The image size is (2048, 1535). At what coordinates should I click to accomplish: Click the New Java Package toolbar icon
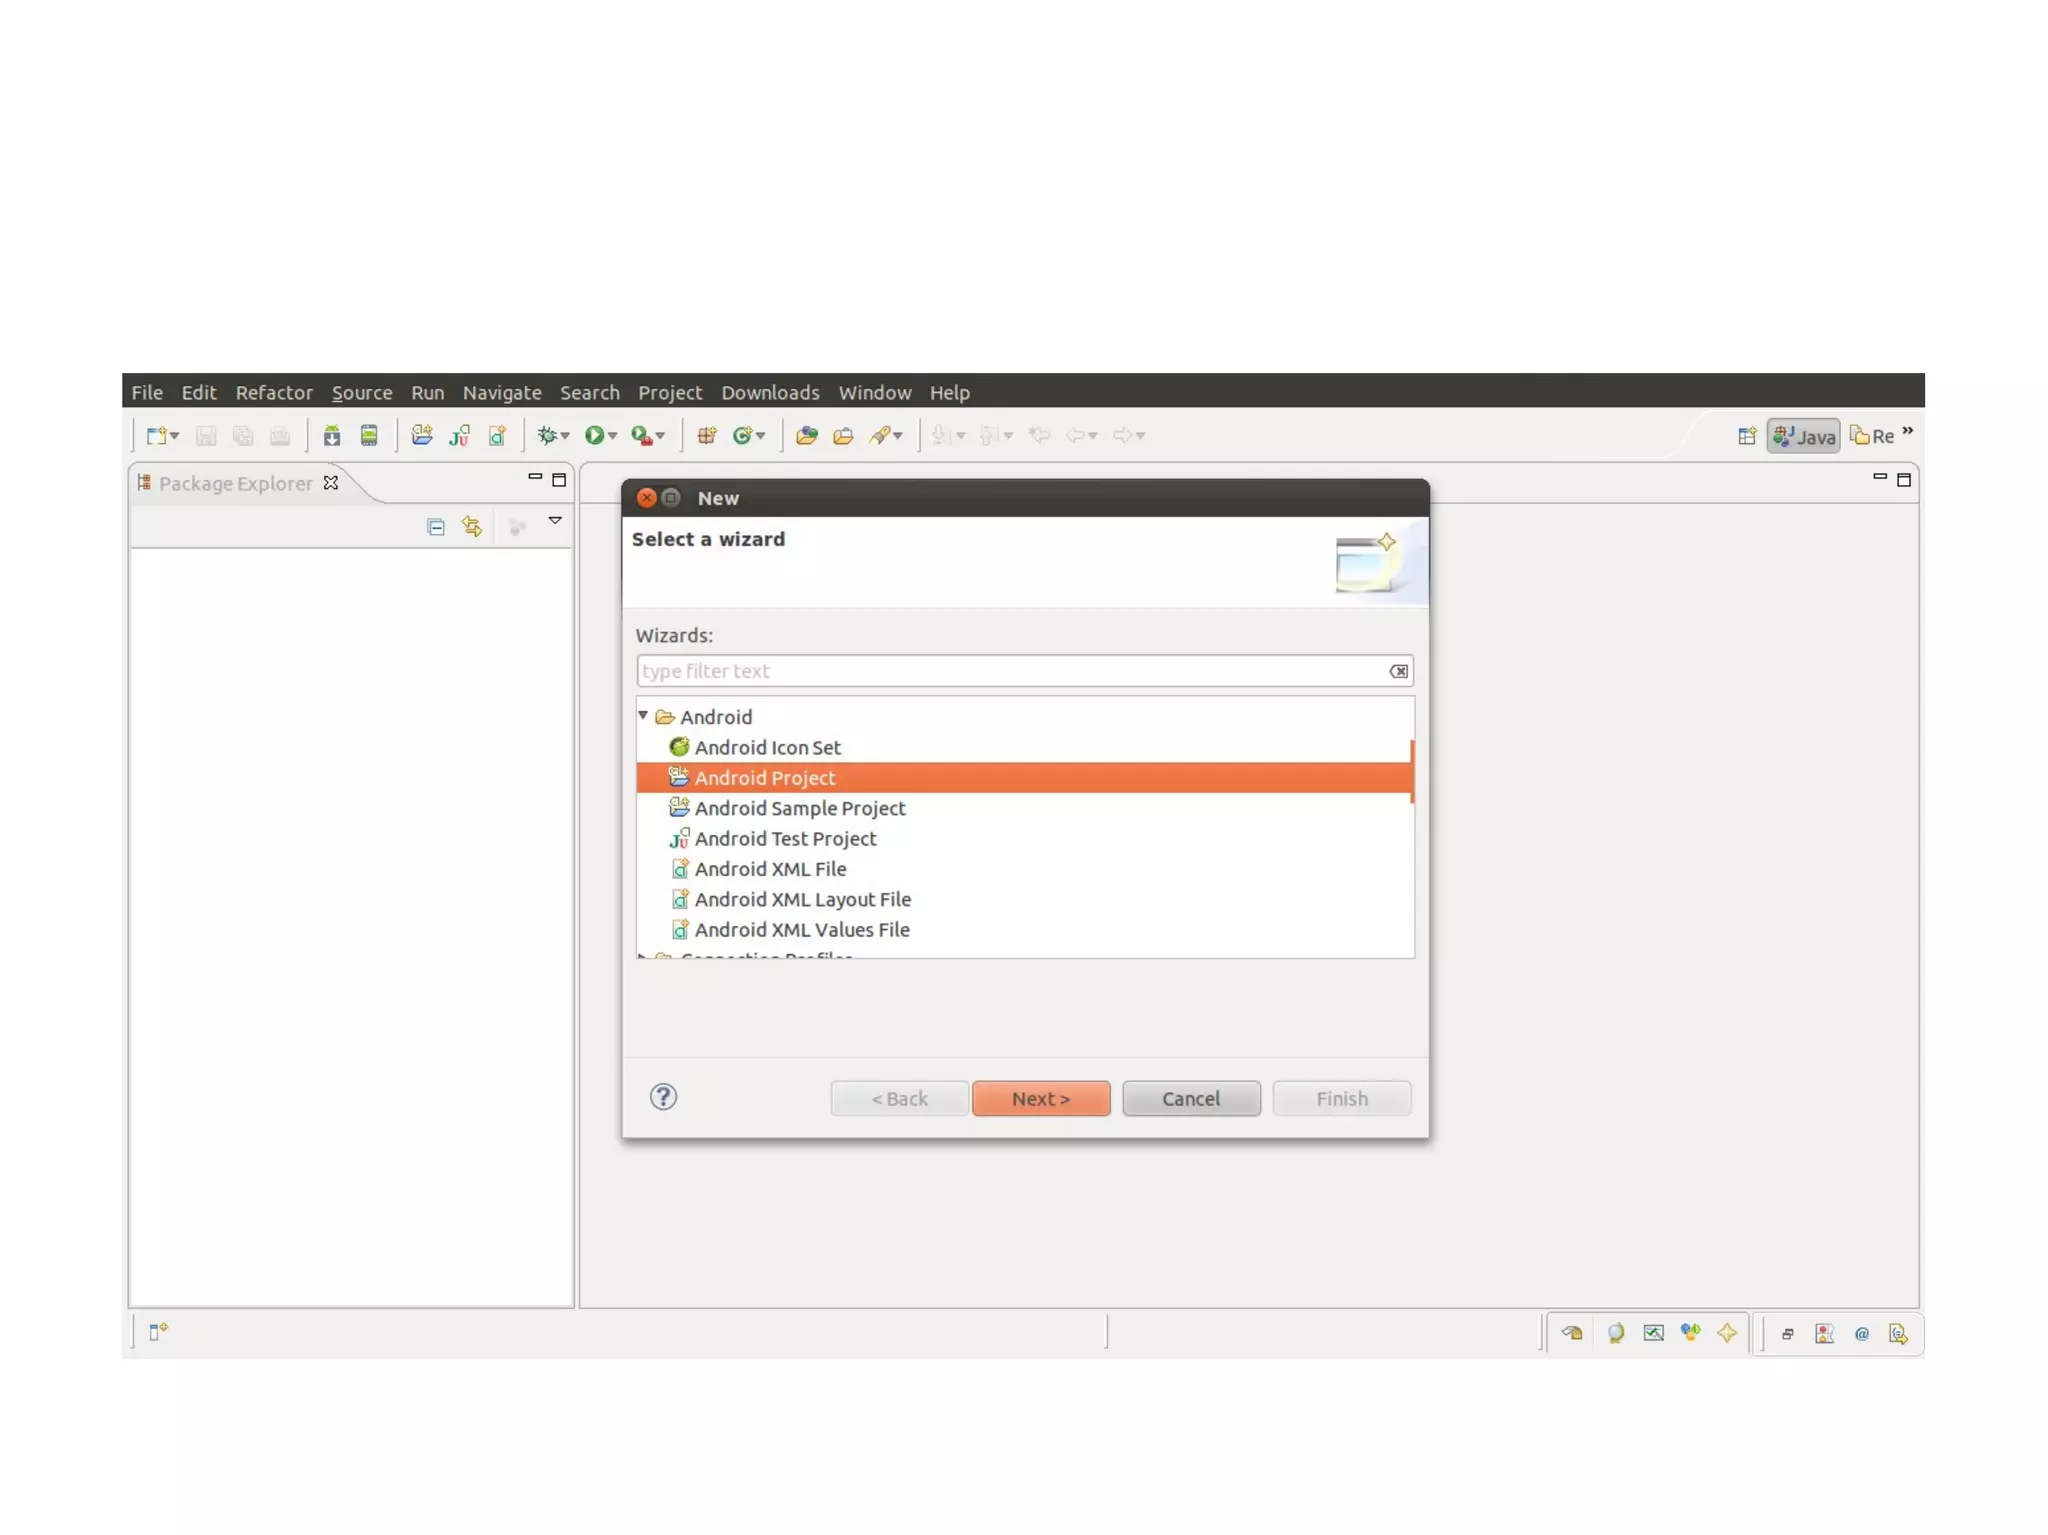pos(706,435)
